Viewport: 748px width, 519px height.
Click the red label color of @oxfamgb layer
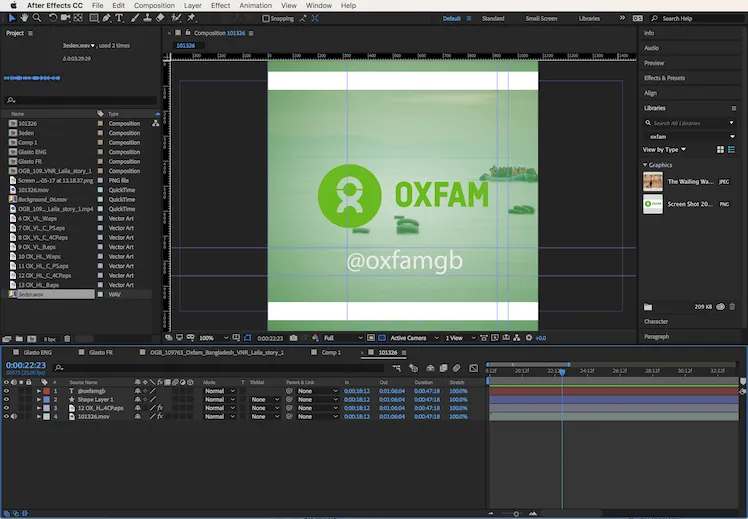coord(47,391)
